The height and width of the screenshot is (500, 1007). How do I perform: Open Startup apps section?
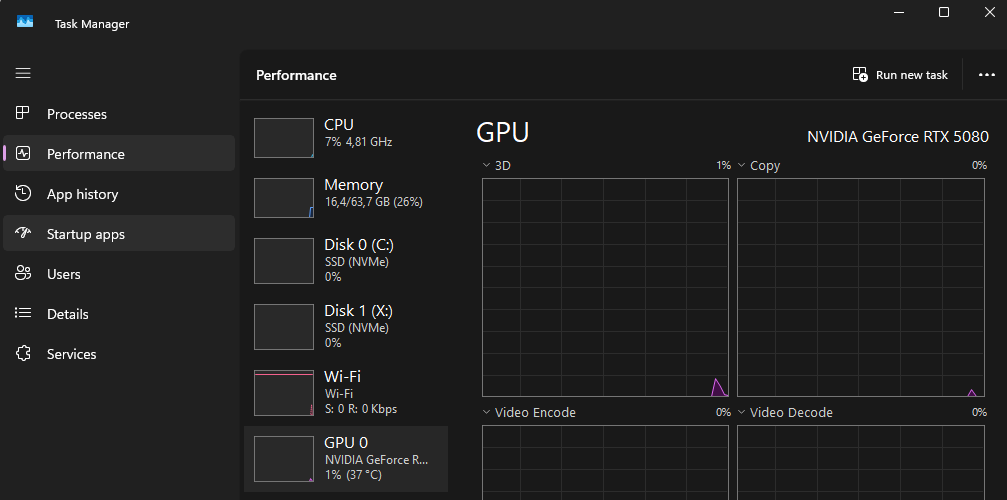point(119,234)
